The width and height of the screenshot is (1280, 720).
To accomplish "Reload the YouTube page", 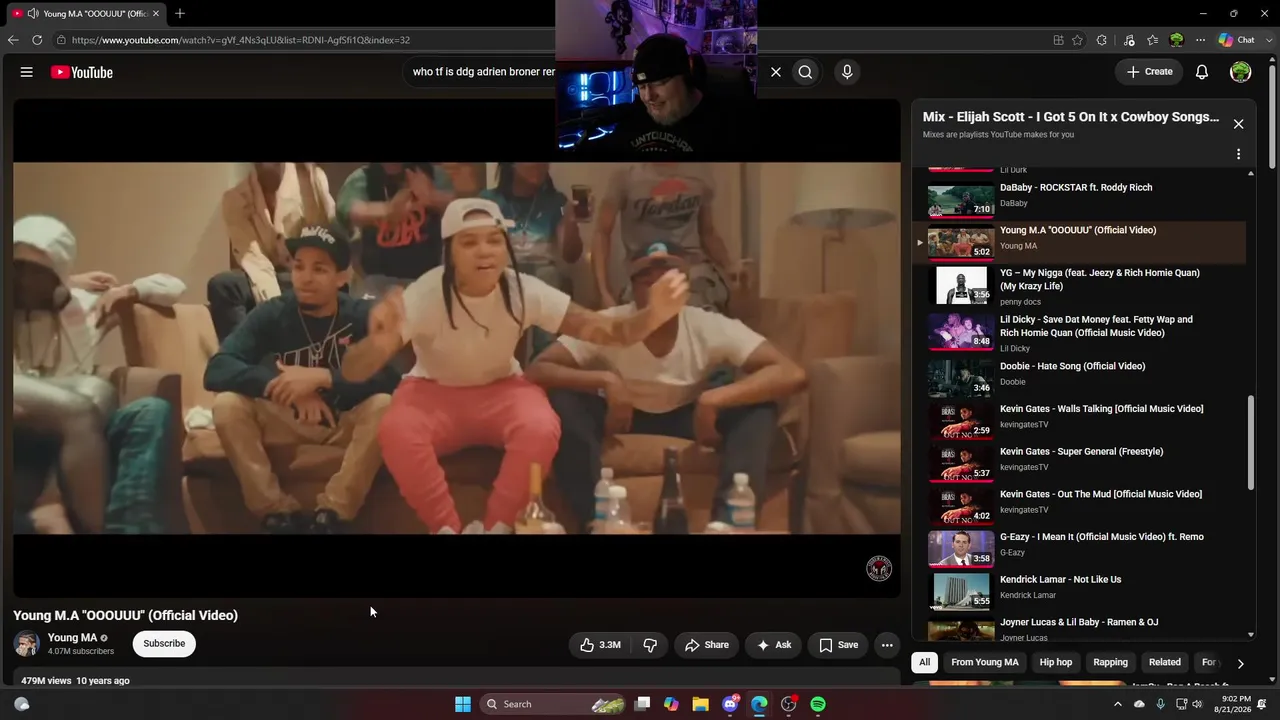I will coord(37,40).
